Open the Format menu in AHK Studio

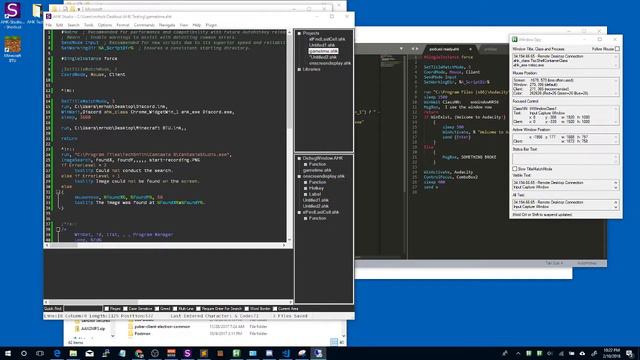pyautogui.click(x=123, y=25)
